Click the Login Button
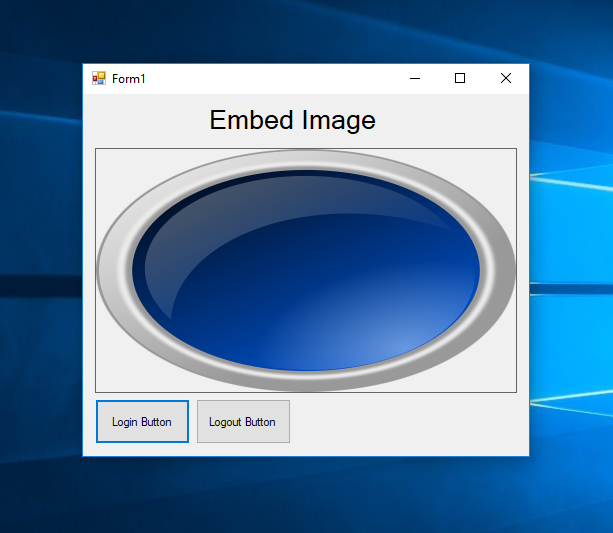 (x=142, y=422)
